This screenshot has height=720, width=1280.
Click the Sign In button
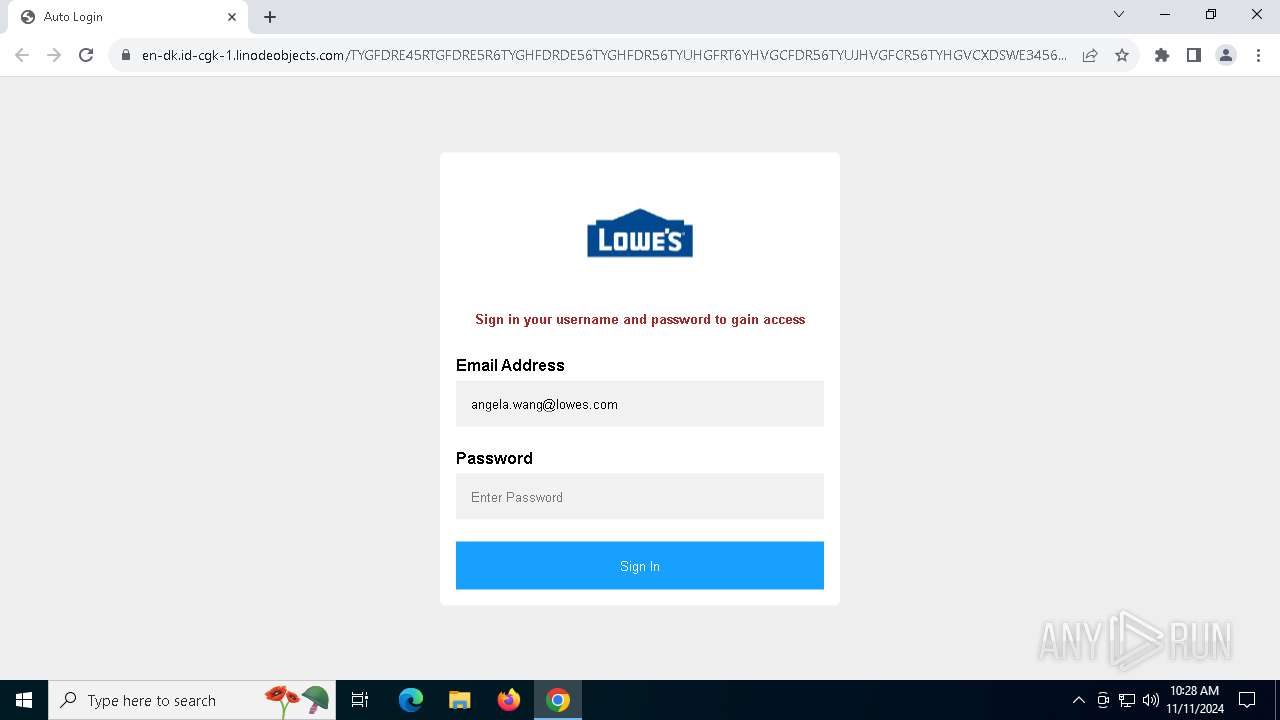tap(640, 566)
